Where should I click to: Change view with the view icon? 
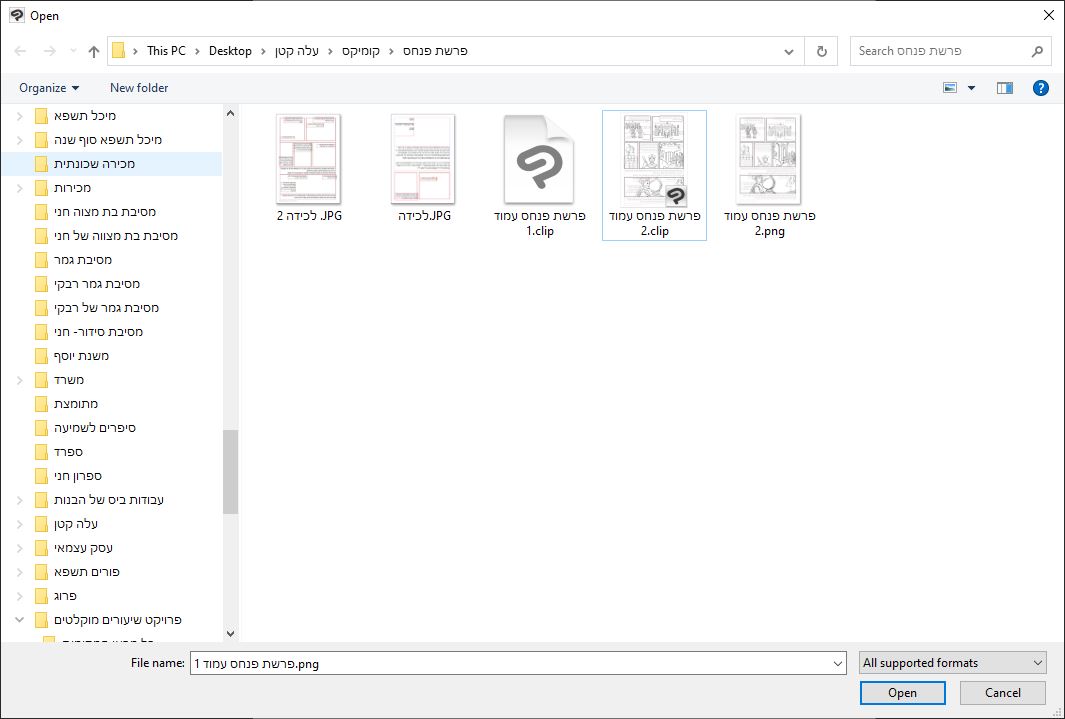[x=950, y=88]
